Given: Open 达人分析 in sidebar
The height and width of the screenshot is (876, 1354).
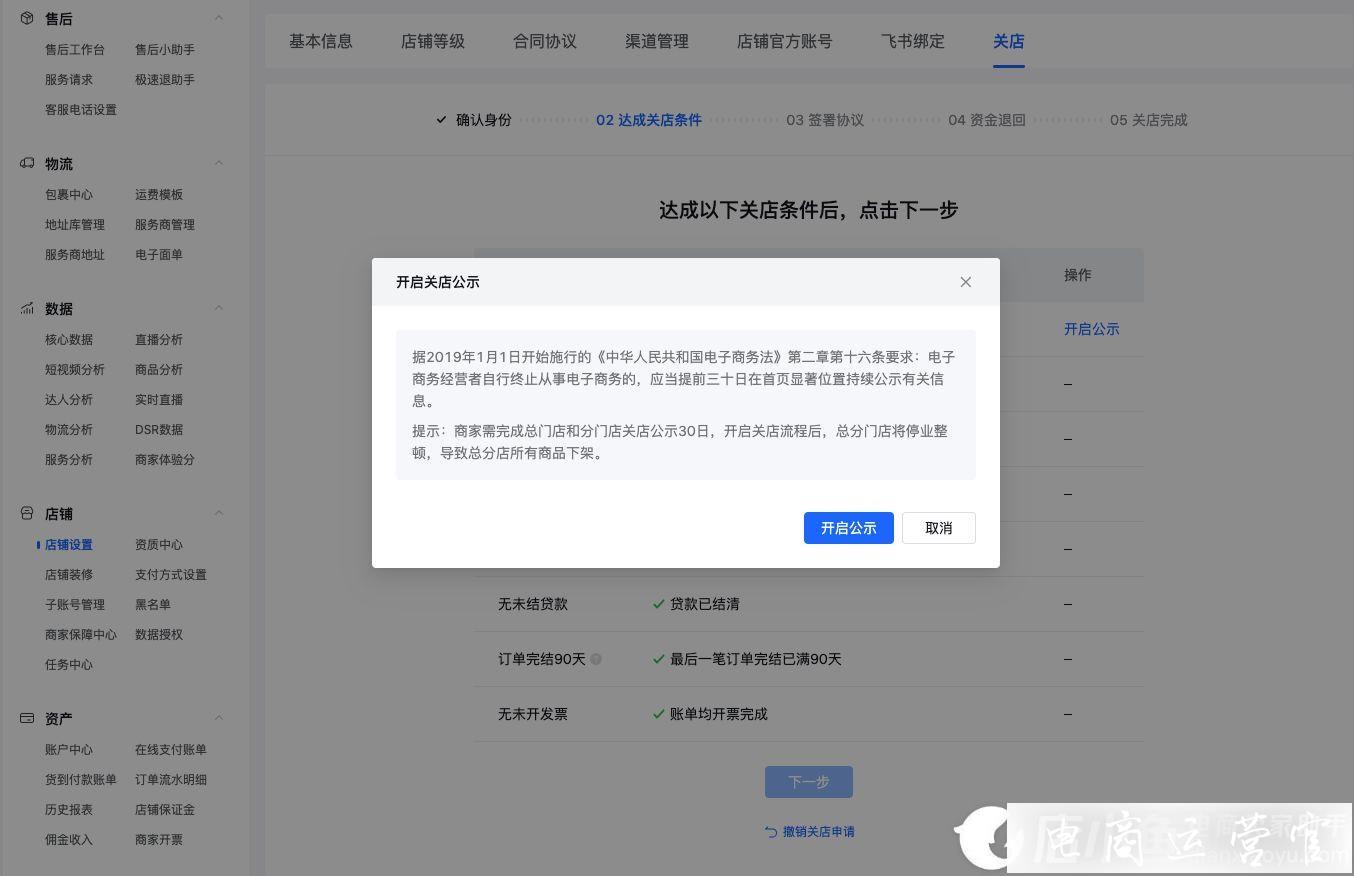Looking at the screenshot, I should [69, 399].
